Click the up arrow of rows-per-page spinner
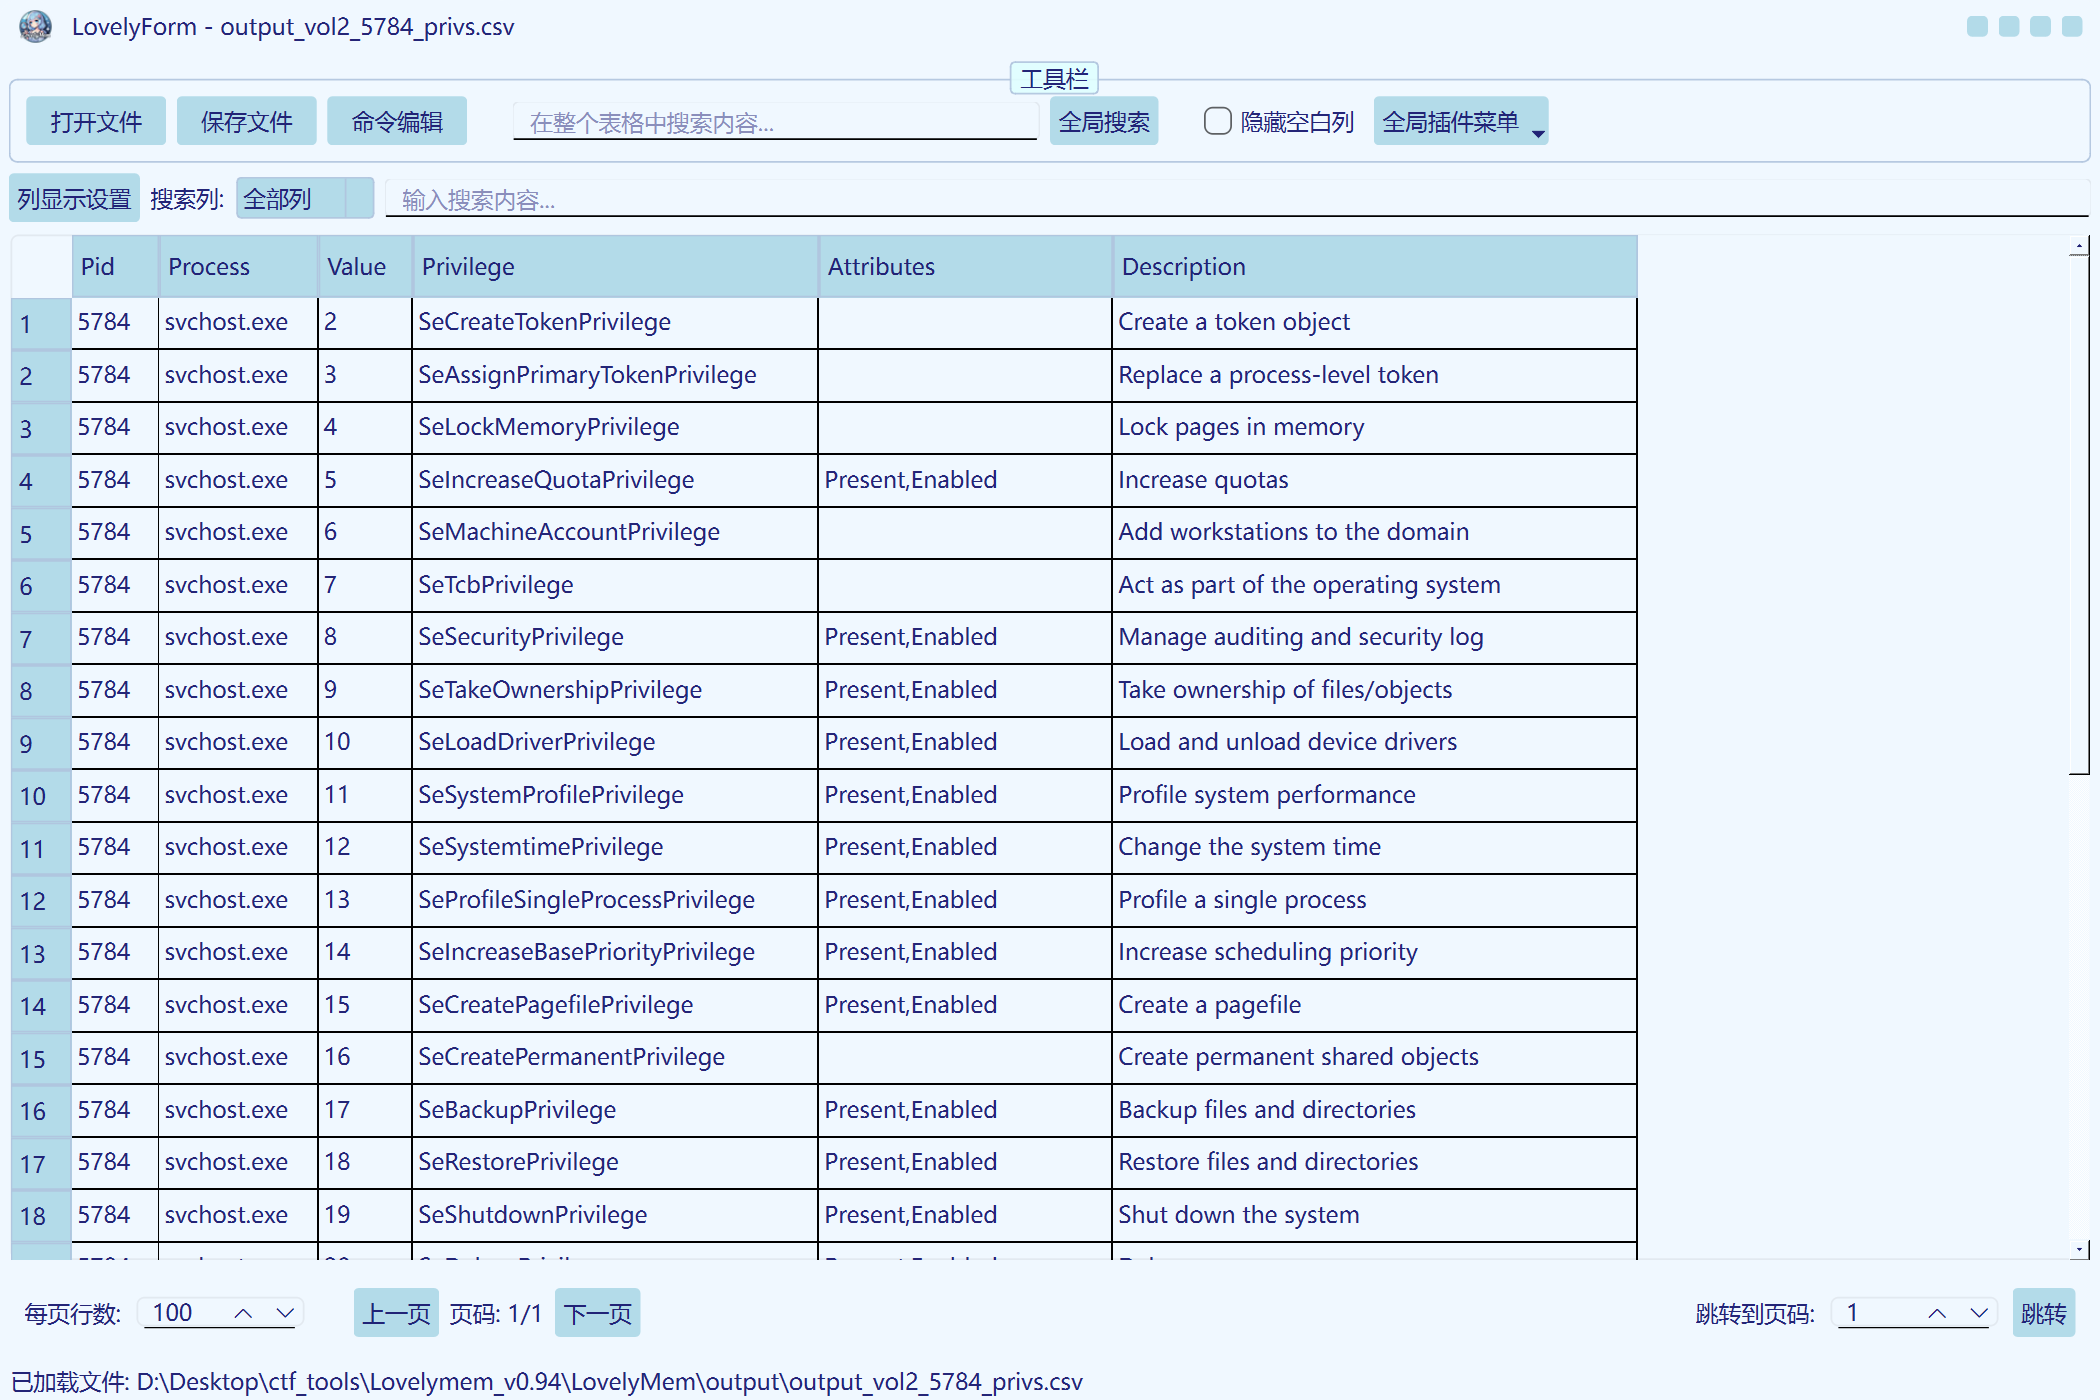This screenshot has width=2100, height=1400. pos(243,1313)
